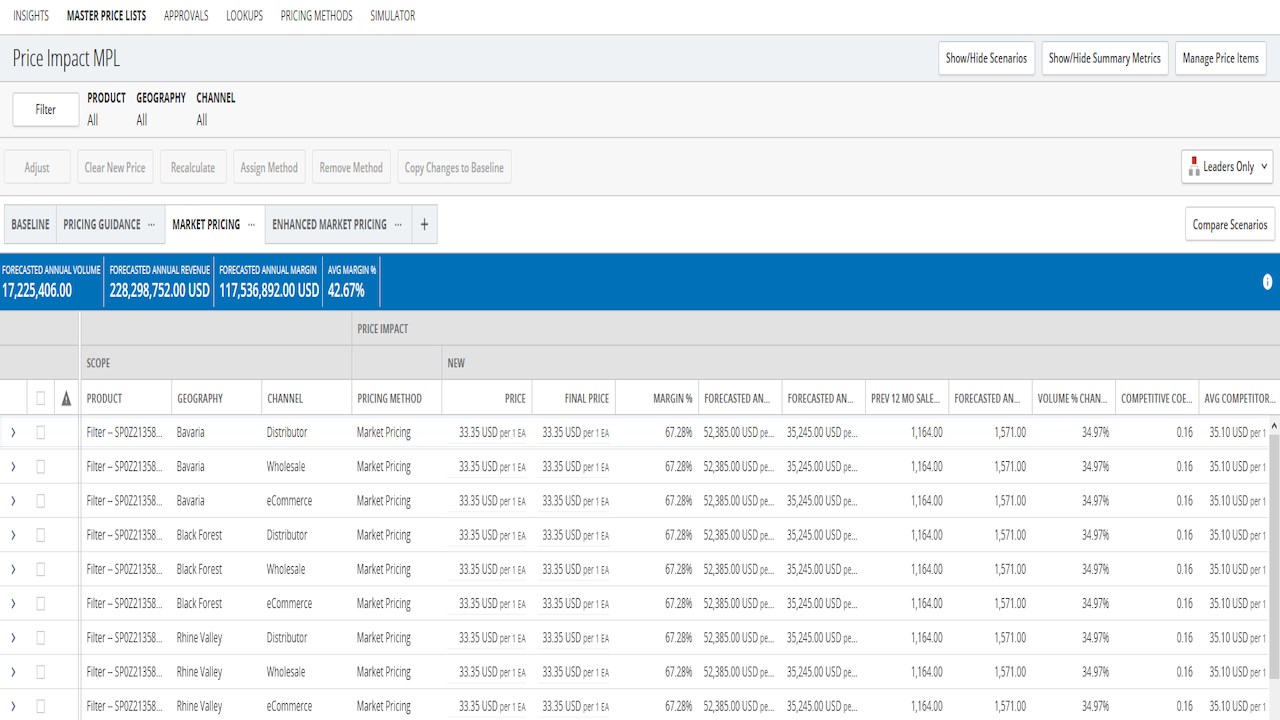This screenshot has height=720, width=1280.
Task: Expand the Rhine Valley Wholesale row
Action: [x=13, y=672]
